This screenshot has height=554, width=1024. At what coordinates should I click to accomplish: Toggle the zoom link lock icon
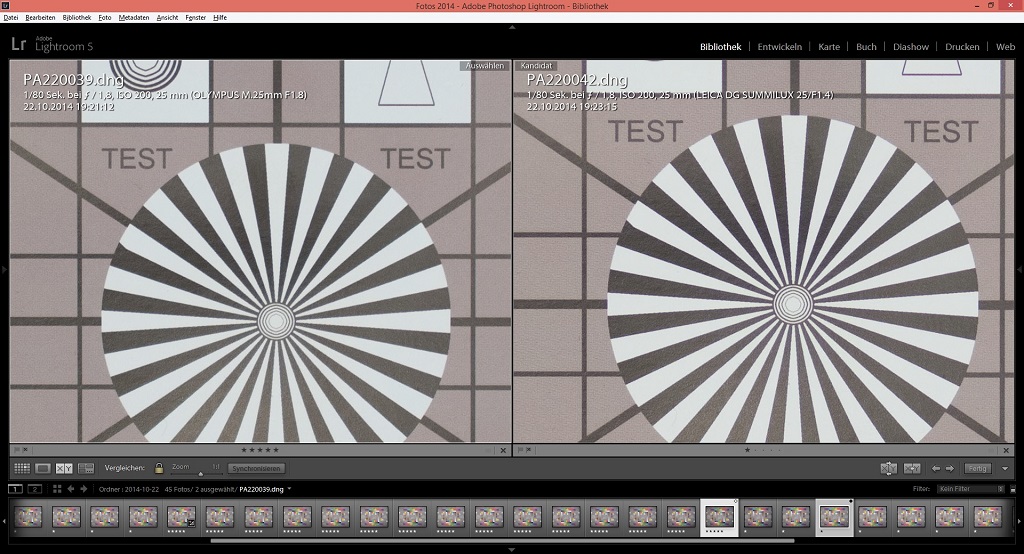pos(159,467)
